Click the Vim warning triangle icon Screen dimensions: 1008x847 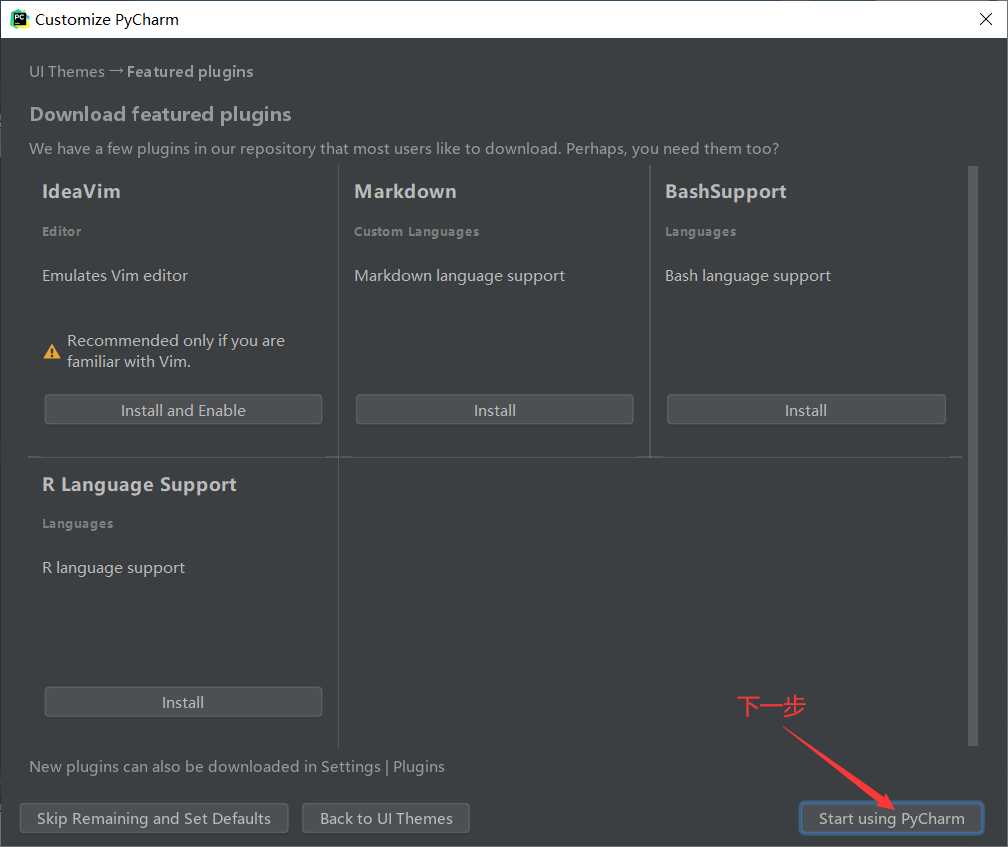coord(51,352)
